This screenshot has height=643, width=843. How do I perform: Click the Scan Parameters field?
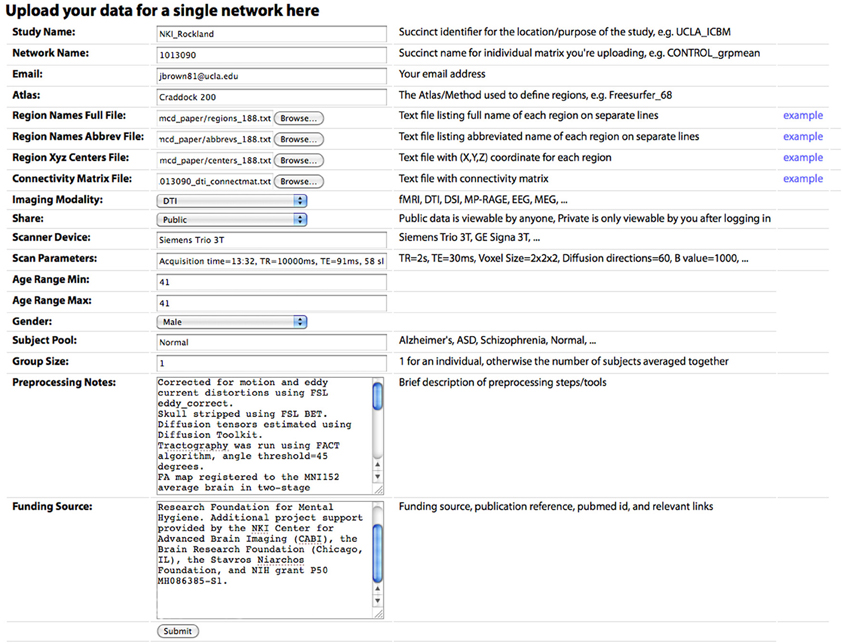tap(272, 261)
